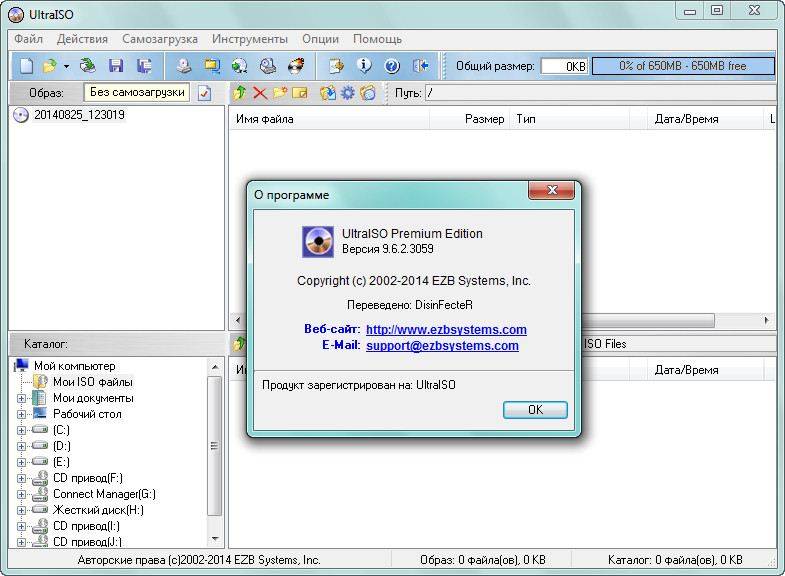Click status text Образ: 0 файла(ов), 0 KB
The image size is (785, 576).
click(x=483, y=560)
